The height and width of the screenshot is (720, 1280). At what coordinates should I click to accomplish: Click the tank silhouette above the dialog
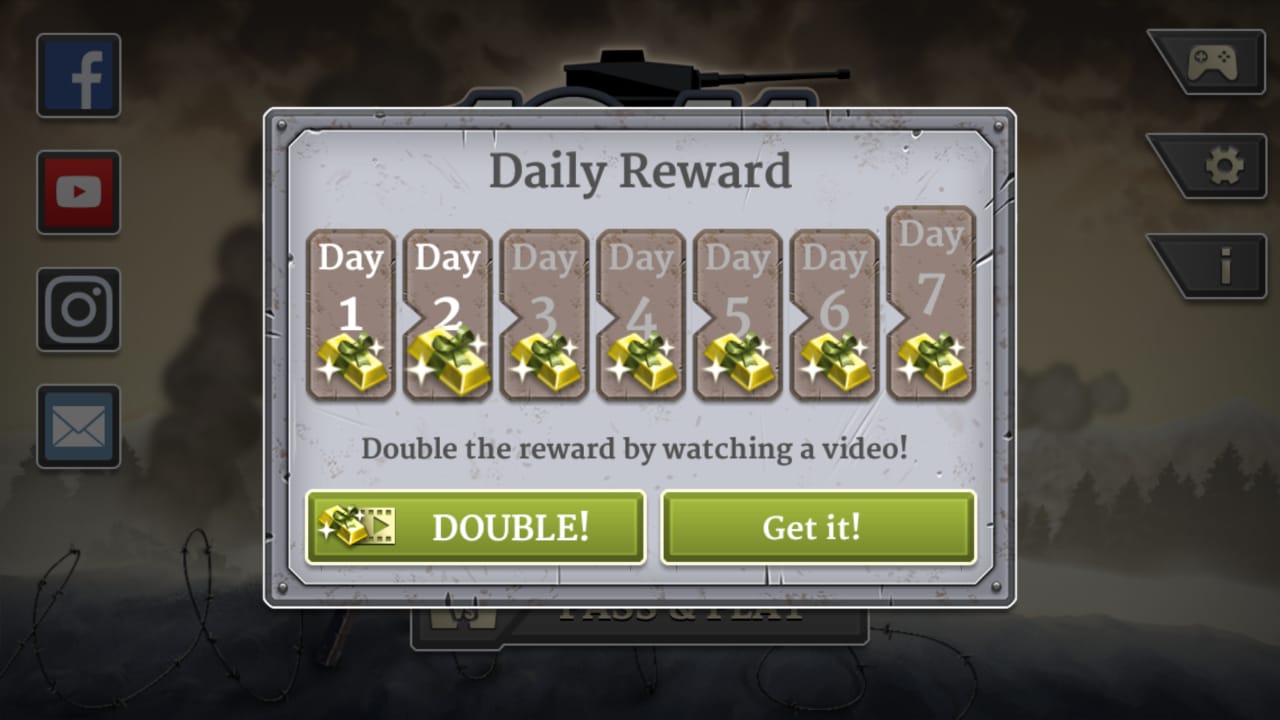pyautogui.click(x=705, y=77)
